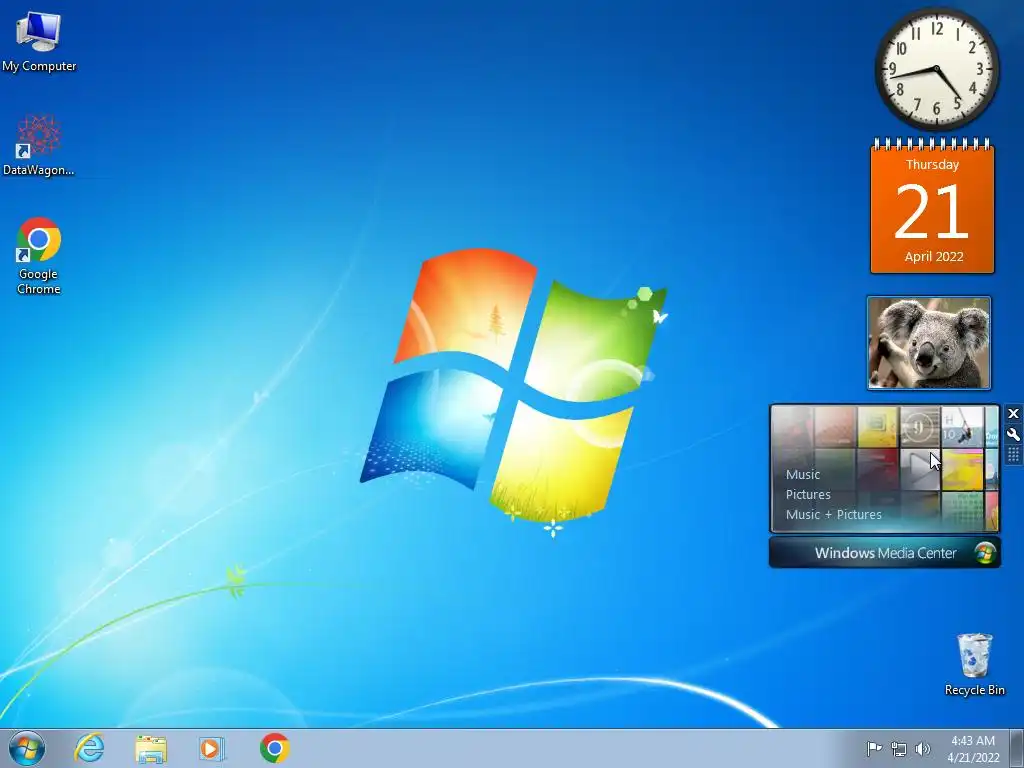Close the Media Center gadget

pos(1014,413)
